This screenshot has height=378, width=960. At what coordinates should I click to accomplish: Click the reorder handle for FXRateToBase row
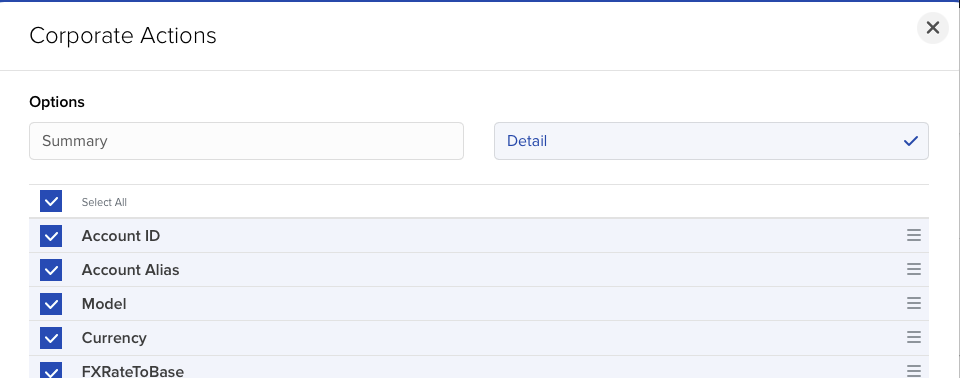click(913, 371)
